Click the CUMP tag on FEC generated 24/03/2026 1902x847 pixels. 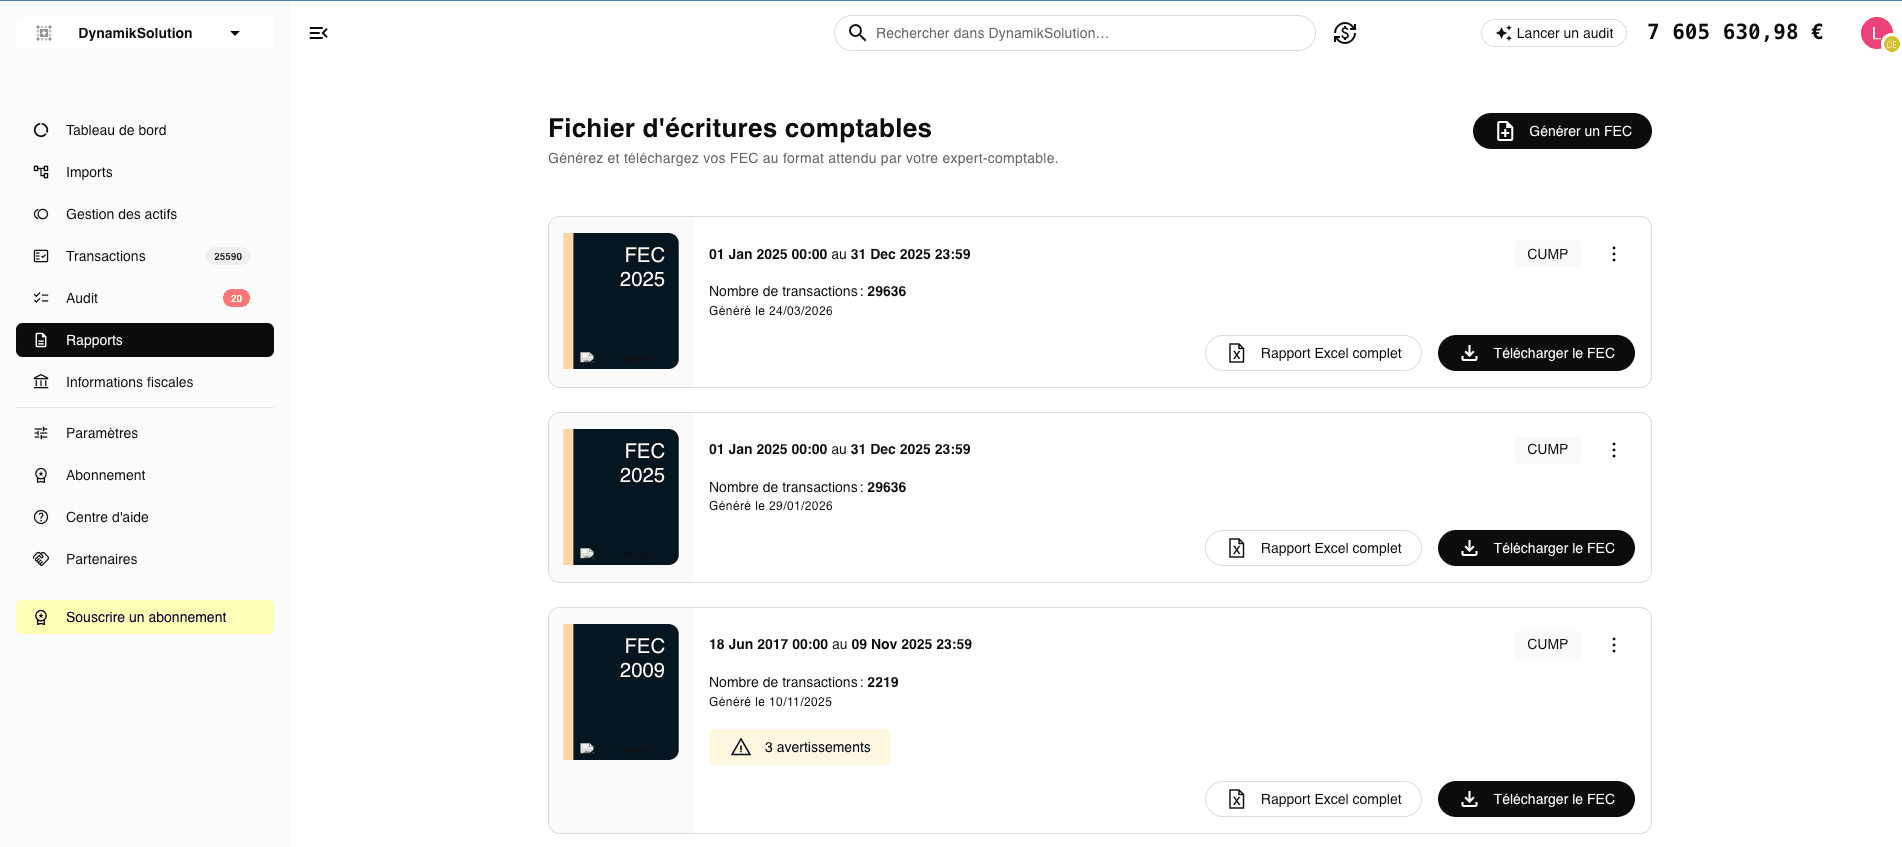1547,254
